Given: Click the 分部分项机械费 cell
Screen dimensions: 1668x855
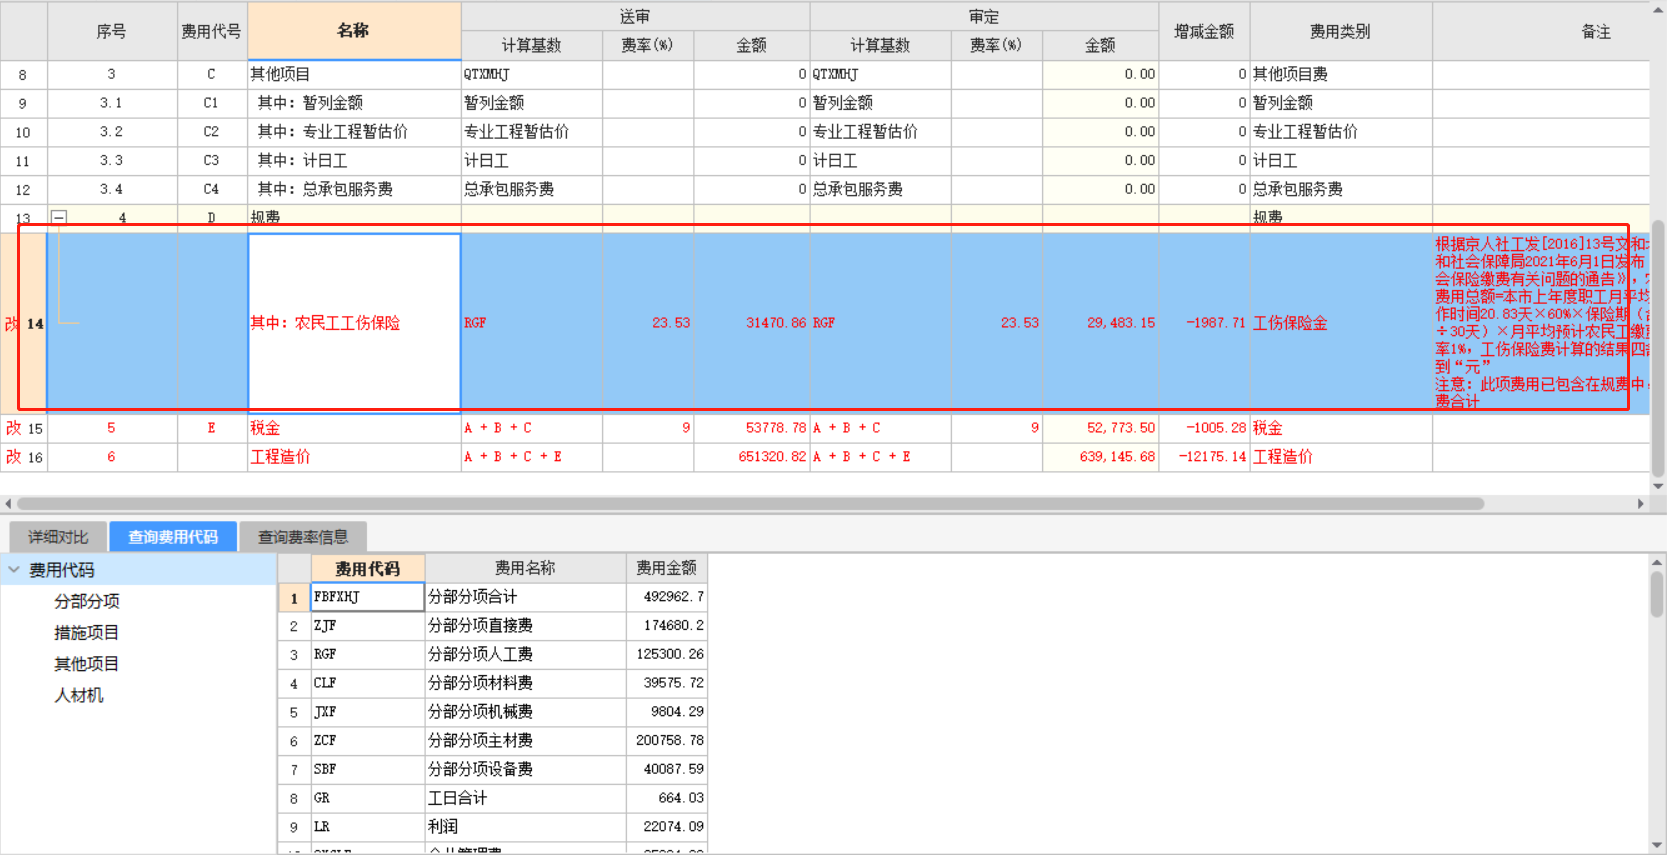Looking at the screenshot, I should pos(526,712).
